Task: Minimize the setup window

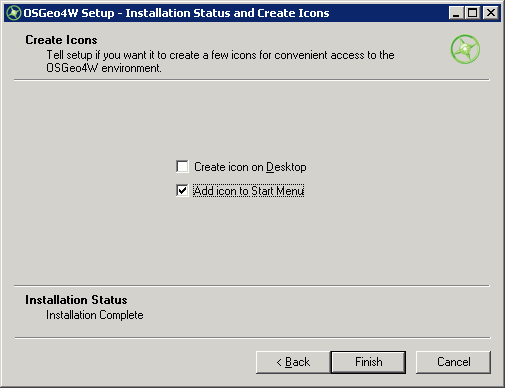Action: pyautogui.click(x=456, y=13)
